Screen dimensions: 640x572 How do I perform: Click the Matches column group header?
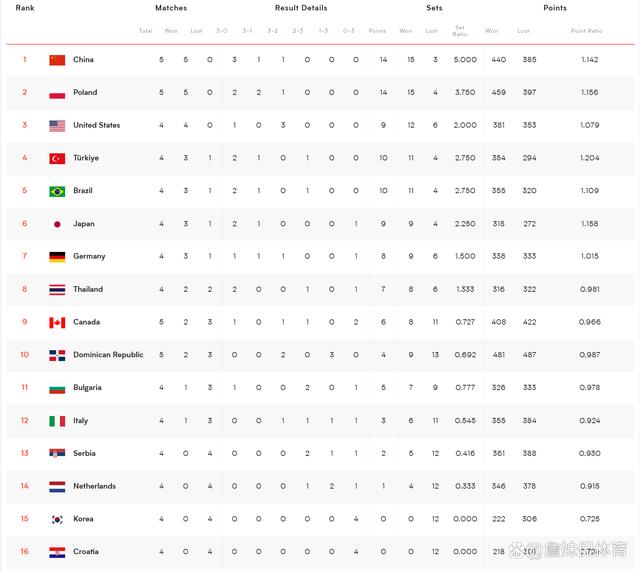click(x=171, y=8)
